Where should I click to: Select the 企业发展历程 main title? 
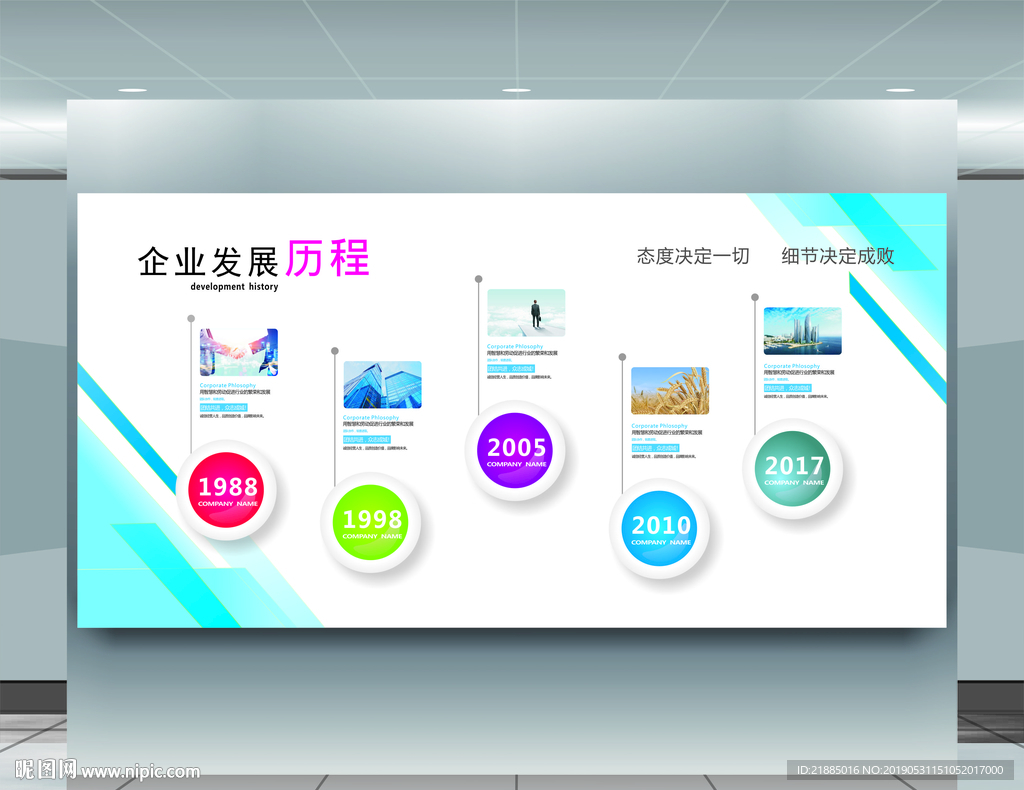[253, 260]
